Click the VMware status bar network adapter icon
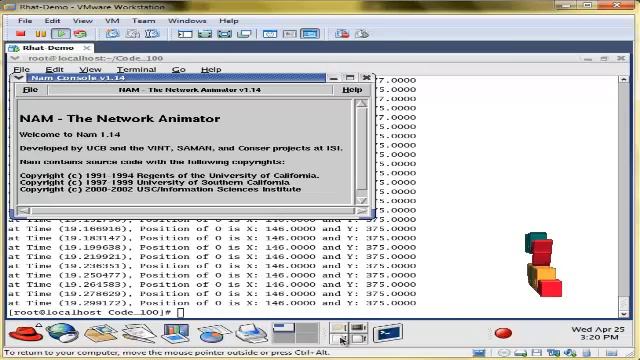This screenshot has width=640, height=360. tap(553, 353)
